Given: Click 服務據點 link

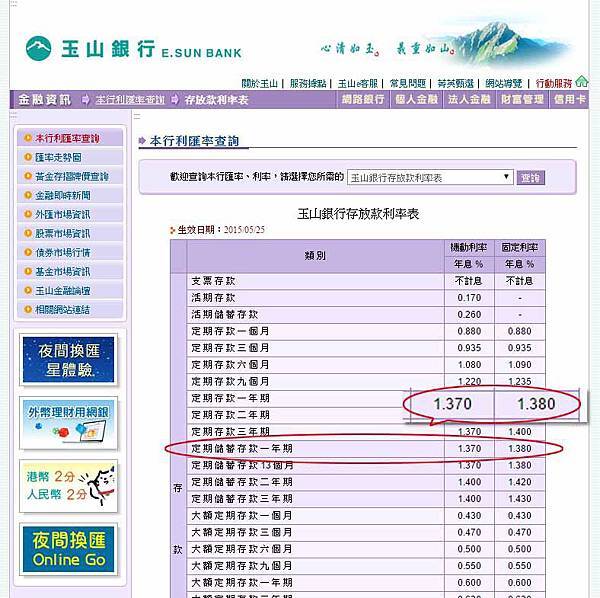Looking at the screenshot, I should [x=308, y=83].
